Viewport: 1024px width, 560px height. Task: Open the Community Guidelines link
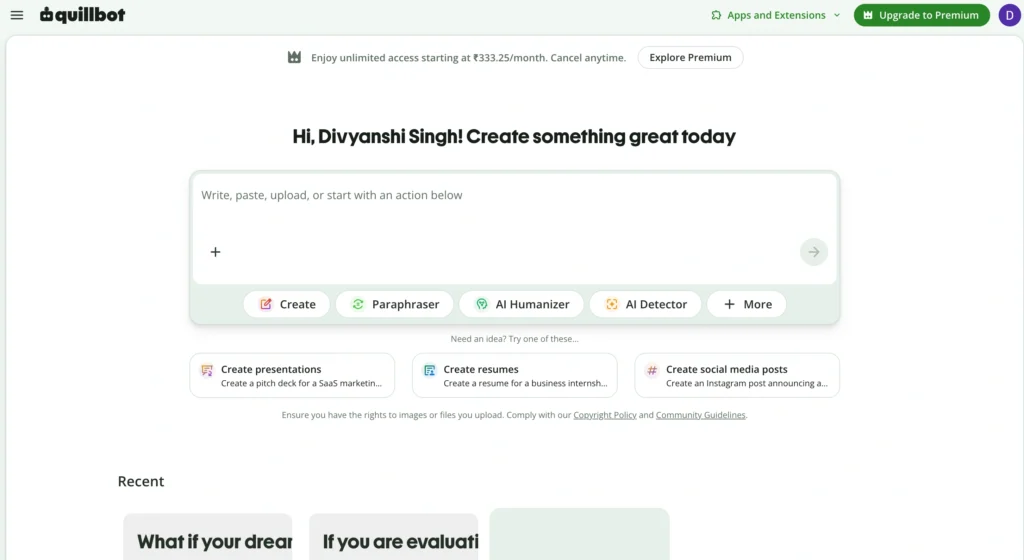pyautogui.click(x=700, y=415)
